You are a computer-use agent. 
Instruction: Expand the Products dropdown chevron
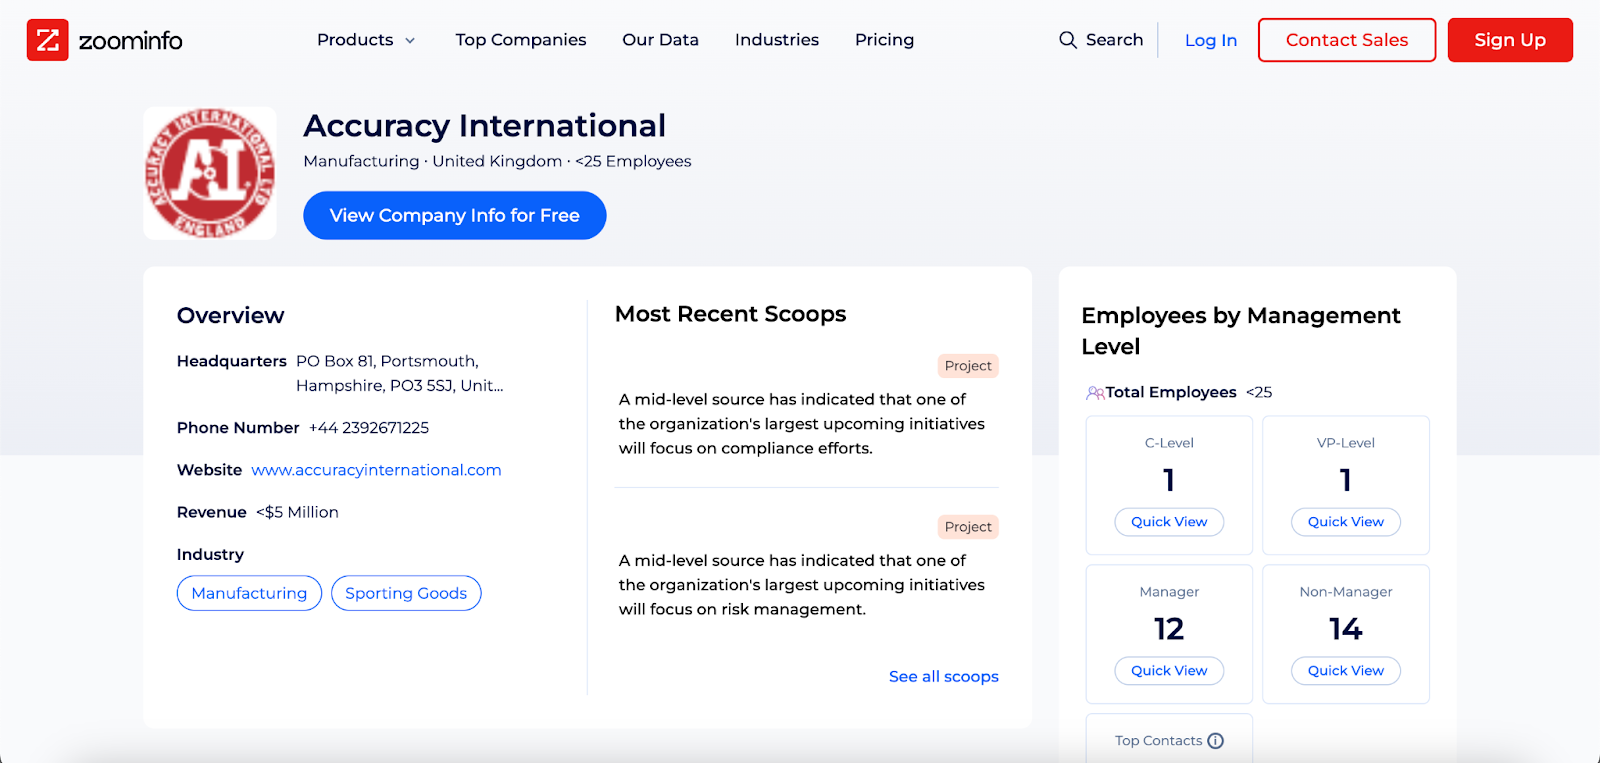(x=410, y=41)
